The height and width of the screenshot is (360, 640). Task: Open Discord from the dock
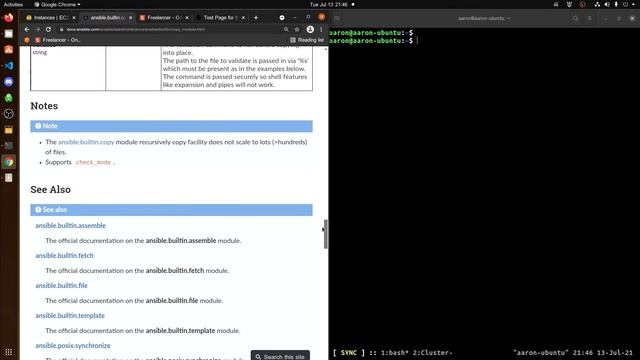[9, 82]
